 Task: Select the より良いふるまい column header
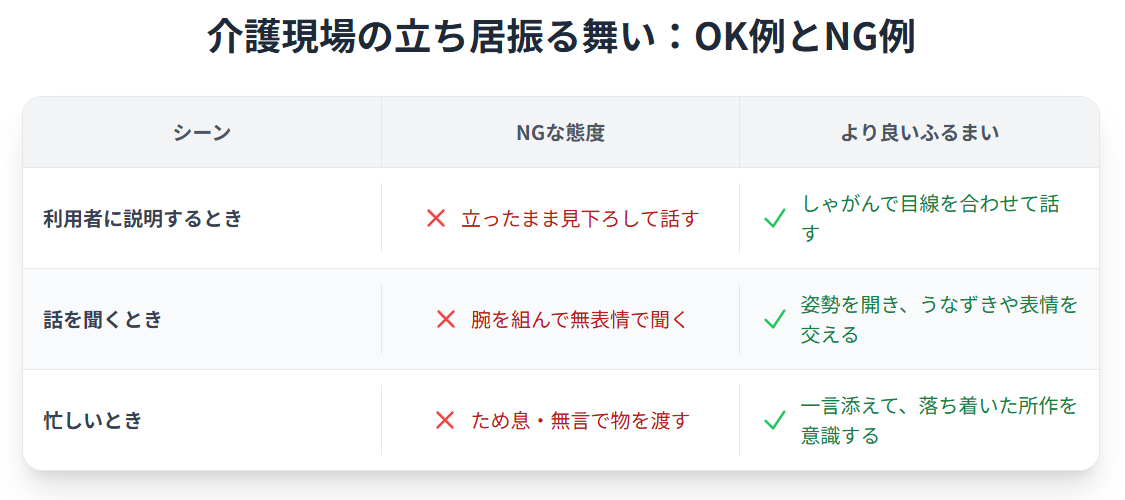[920, 133]
